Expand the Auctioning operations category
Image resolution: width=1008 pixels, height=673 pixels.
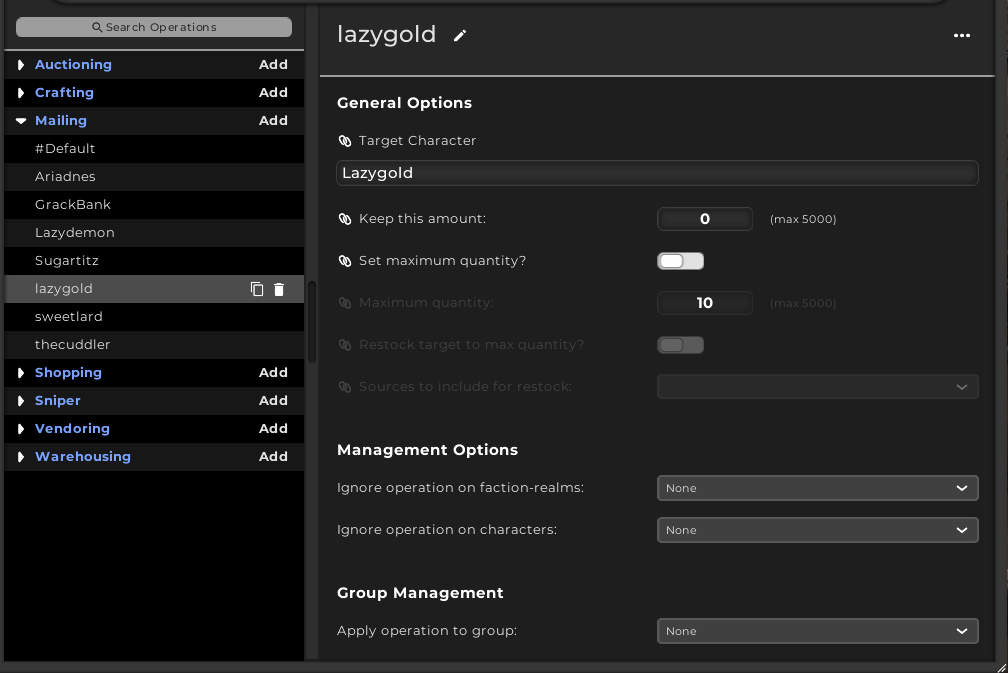click(21, 65)
